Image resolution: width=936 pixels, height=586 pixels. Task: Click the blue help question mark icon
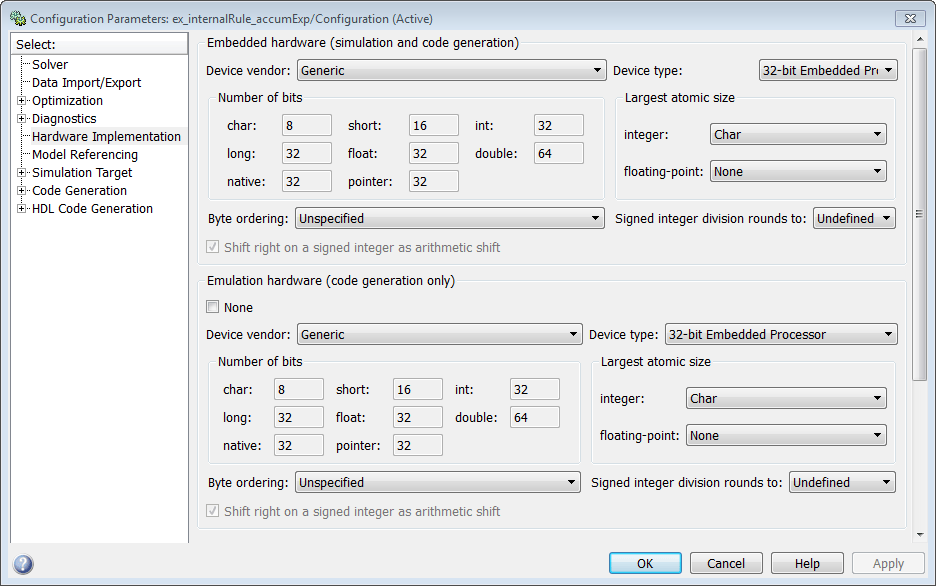(23, 564)
